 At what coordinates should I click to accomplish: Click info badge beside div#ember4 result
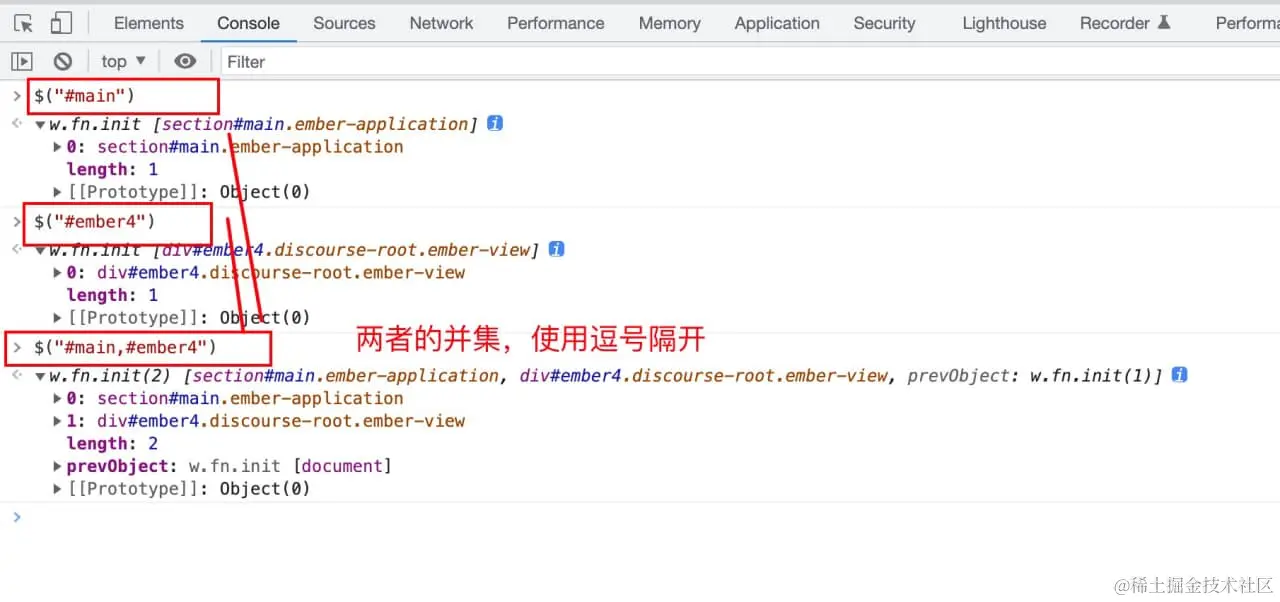tap(556, 249)
